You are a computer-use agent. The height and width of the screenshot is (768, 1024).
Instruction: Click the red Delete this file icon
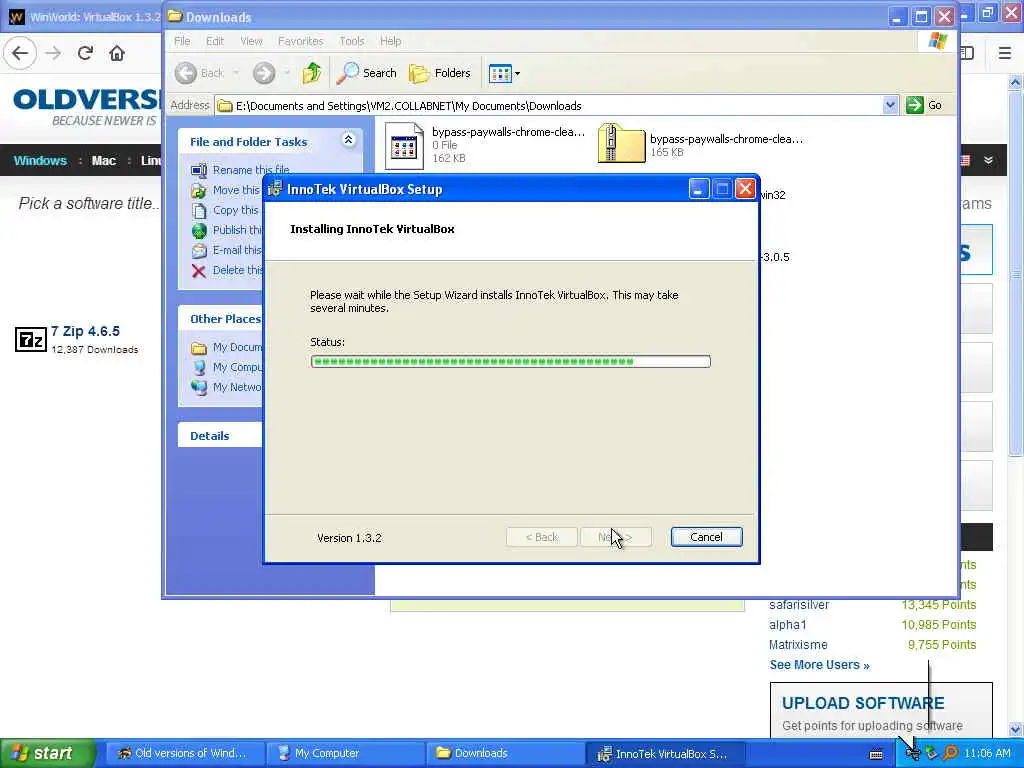[x=199, y=271]
